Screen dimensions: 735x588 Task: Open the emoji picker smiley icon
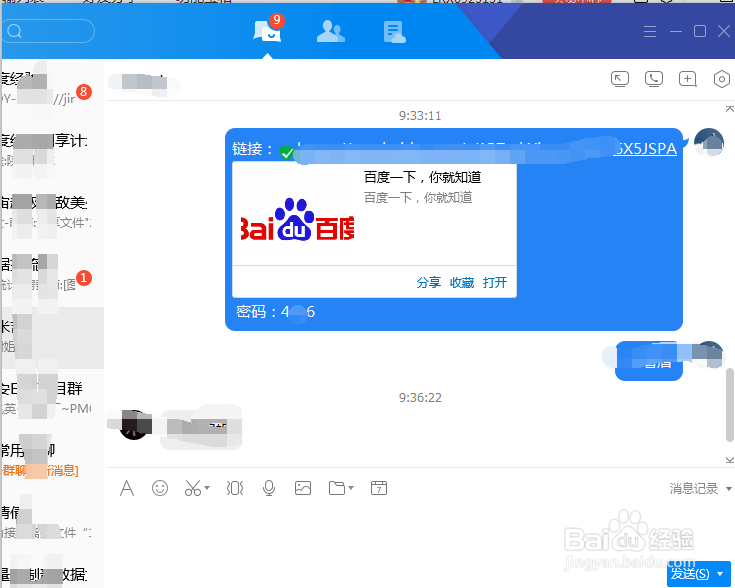[160, 488]
